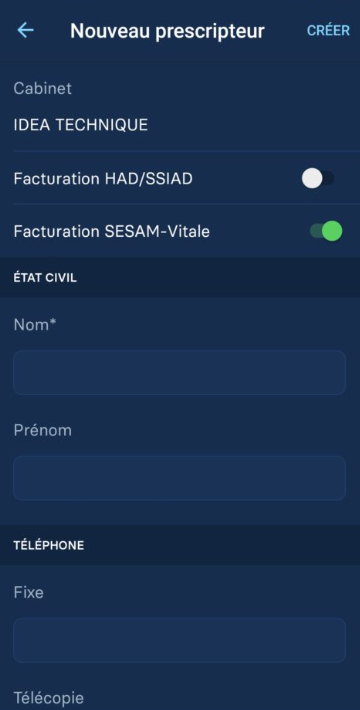Tap the Nom* field label

click(34, 325)
